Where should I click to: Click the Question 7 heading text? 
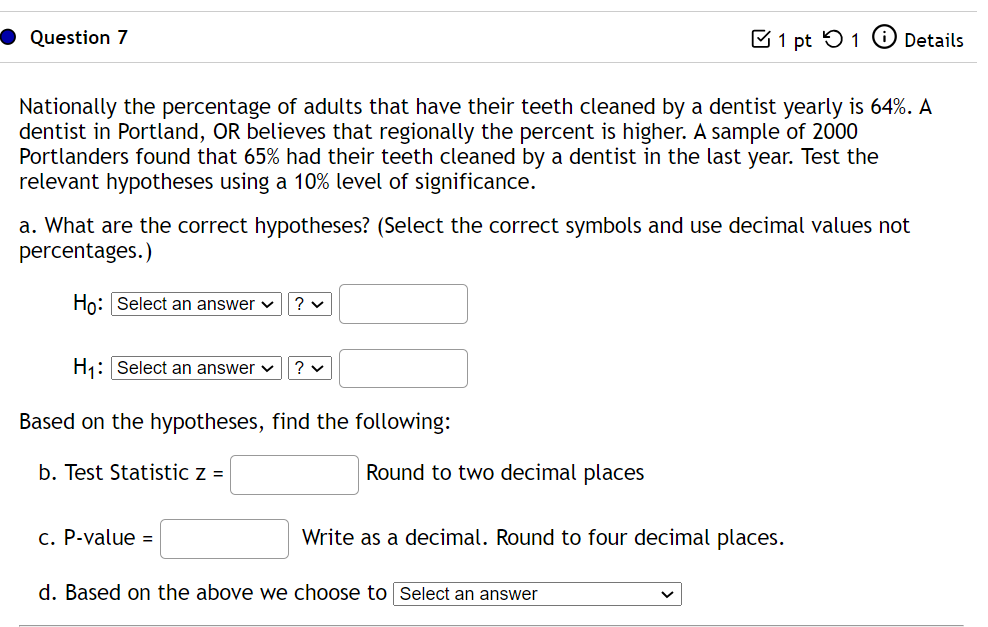pyautogui.click(x=79, y=38)
